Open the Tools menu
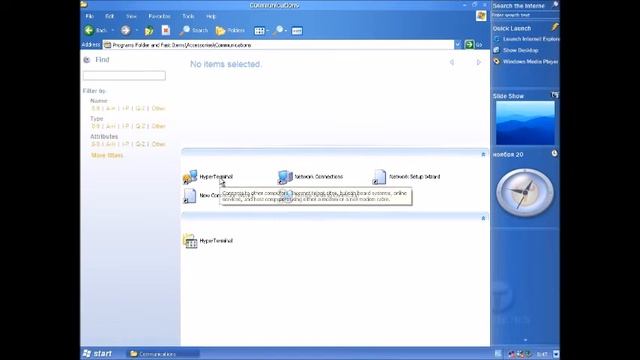The width and height of the screenshot is (640, 360). tap(188, 16)
